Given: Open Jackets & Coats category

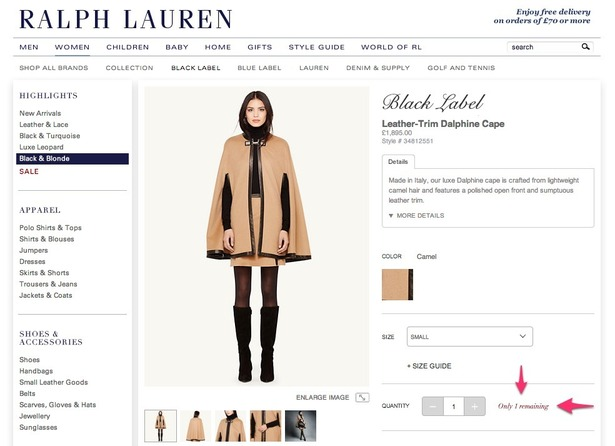Looking at the screenshot, I should coord(46,295).
